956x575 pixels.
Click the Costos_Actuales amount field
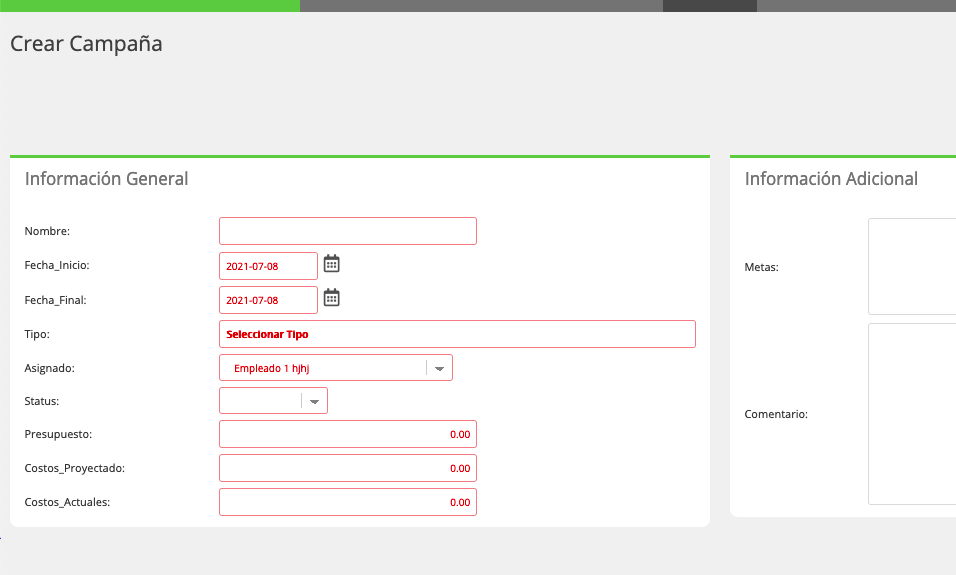point(348,502)
